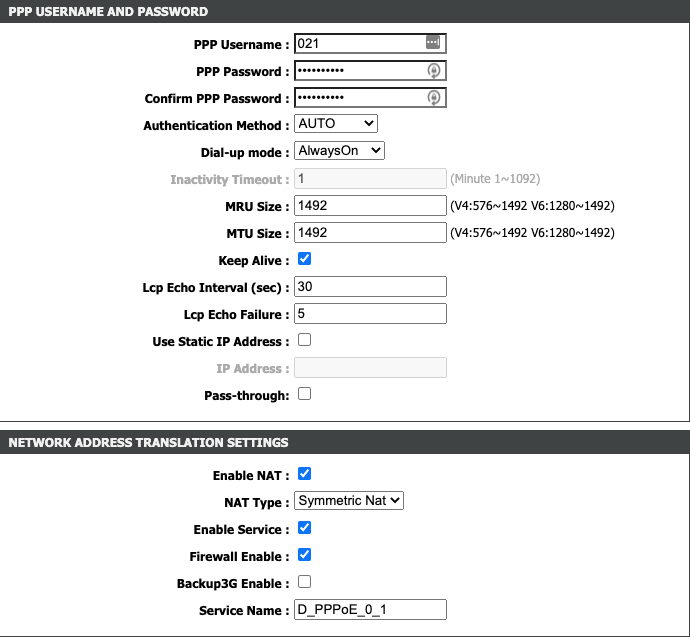Click the 'Use Static IP Address :' label
Viewport: 690px width, 637px height.
tap(220, 341)
